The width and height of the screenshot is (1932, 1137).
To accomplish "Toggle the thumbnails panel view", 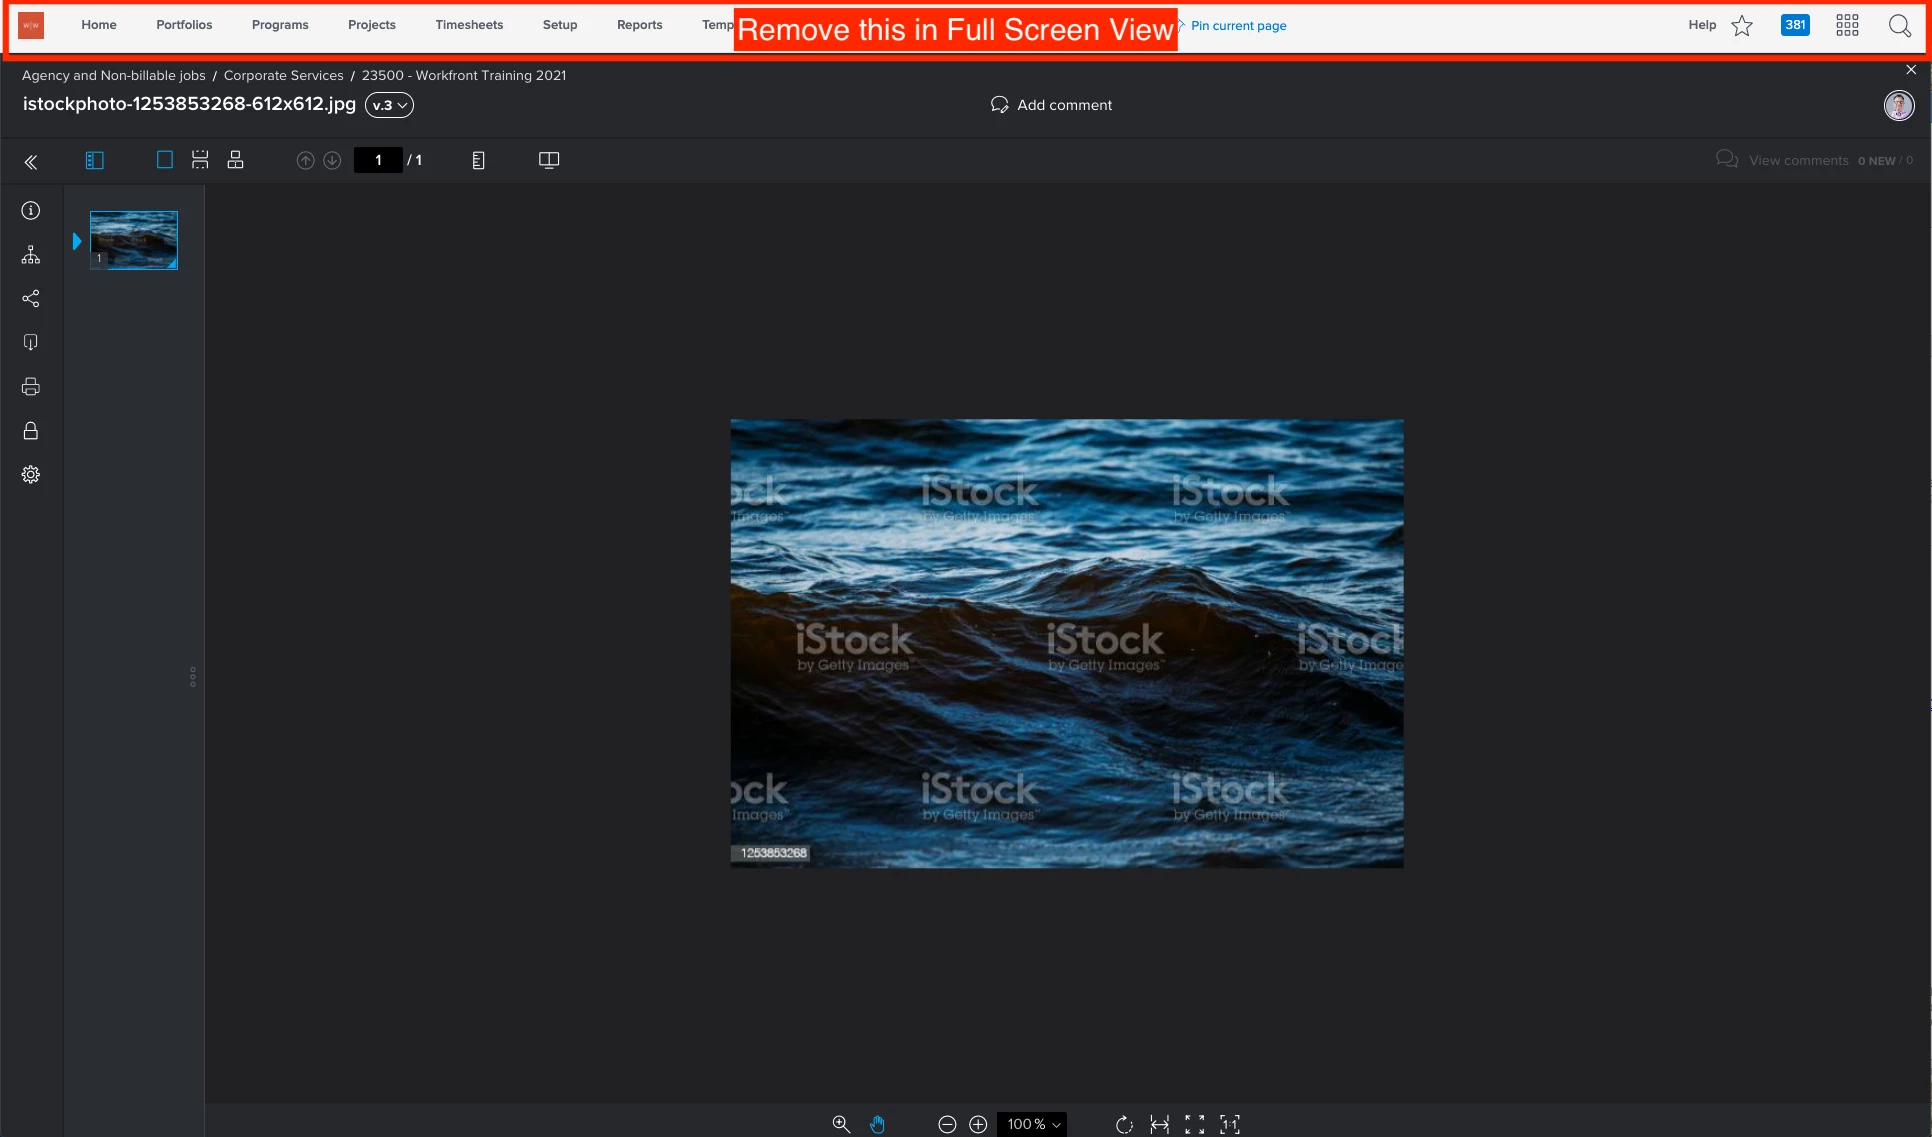I will pyautogui.click(x=95, y=160).
